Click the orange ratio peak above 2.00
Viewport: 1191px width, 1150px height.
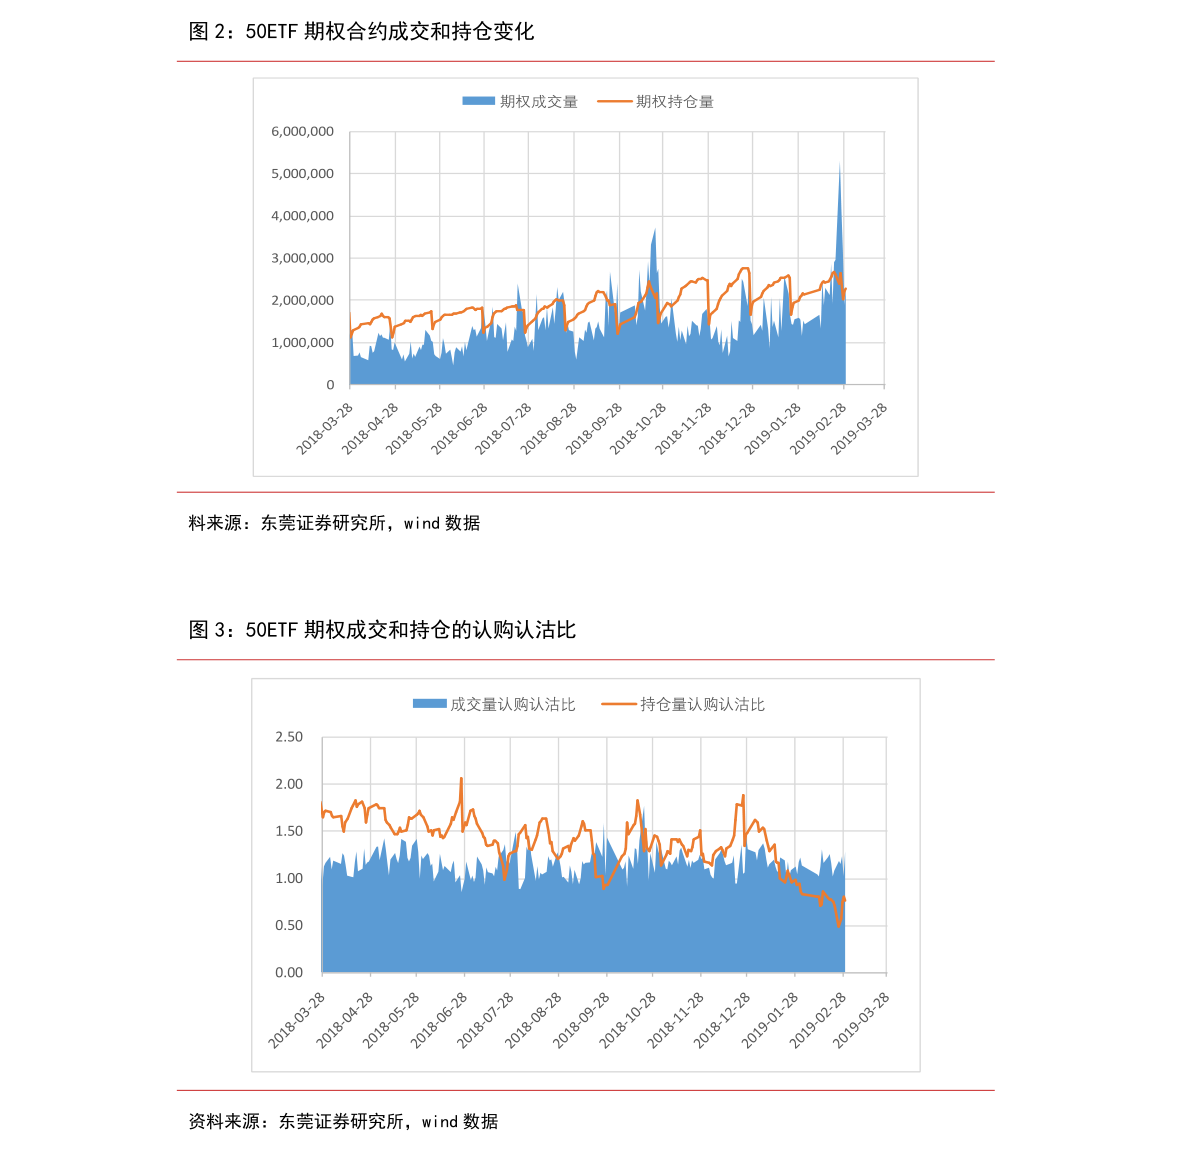pyautogui.click(x=461, y=781)
